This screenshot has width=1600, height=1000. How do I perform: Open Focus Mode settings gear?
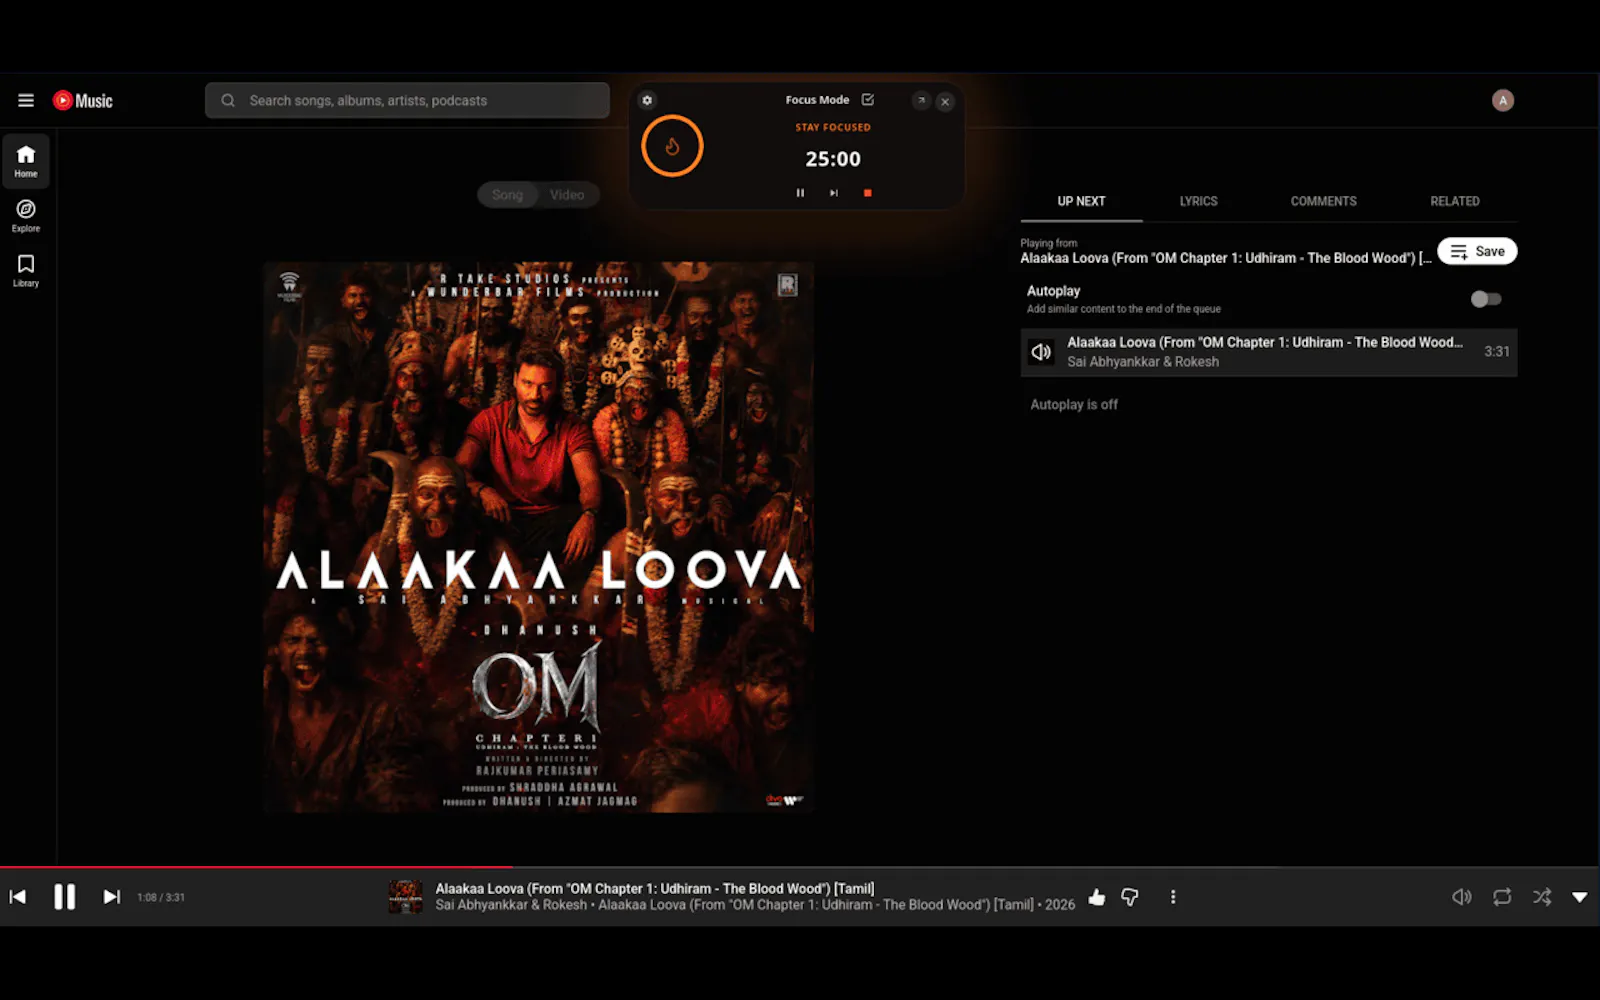[647, 100]
